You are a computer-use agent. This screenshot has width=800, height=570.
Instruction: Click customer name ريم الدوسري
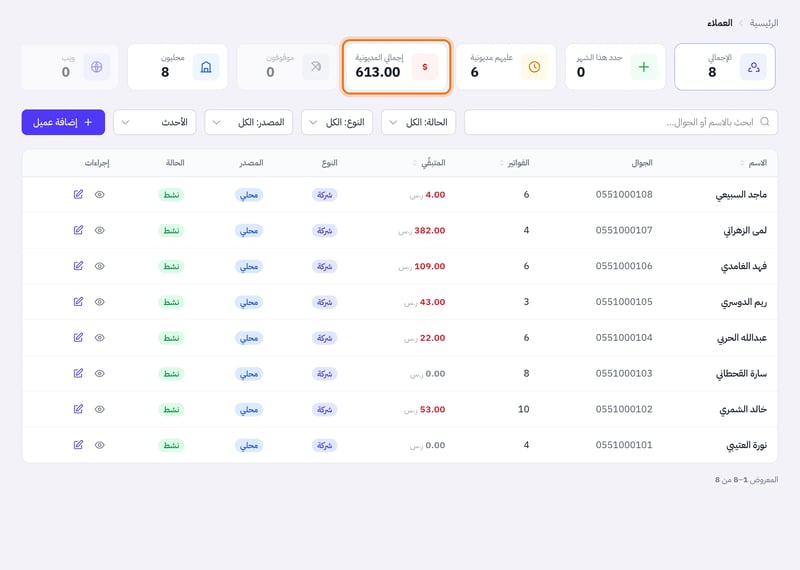(x=744, y=302)
